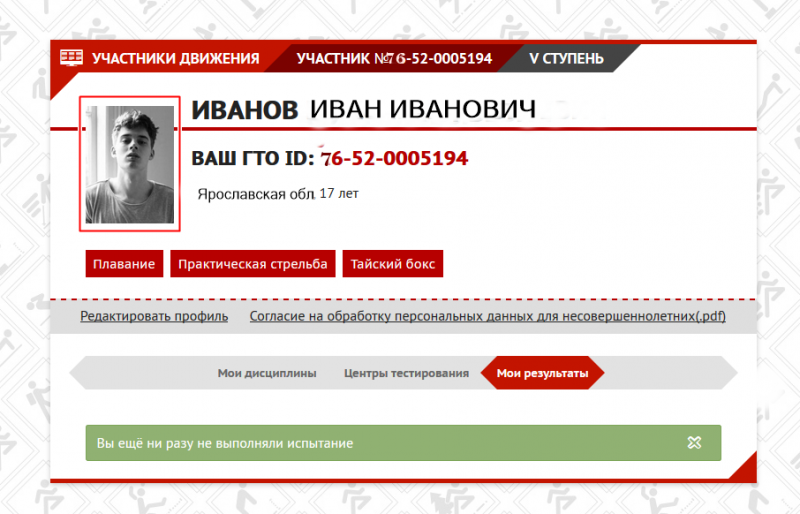Select the Практическая стрельба tag
This screenshot has height=514, width=800.
pos(252,264)
